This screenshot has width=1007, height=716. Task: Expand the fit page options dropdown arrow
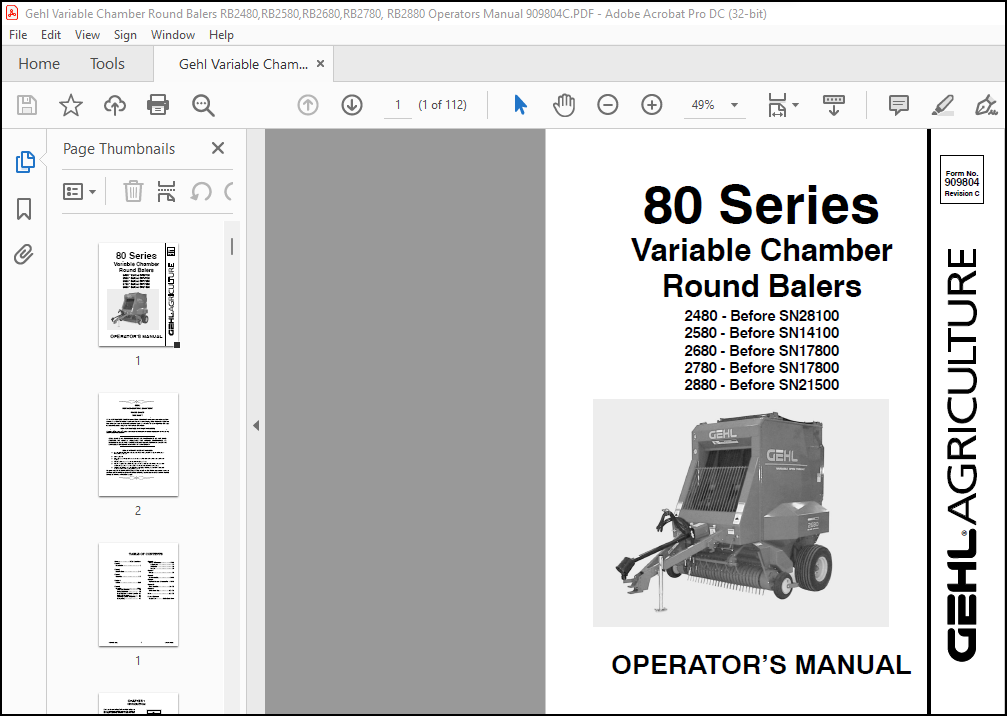tap(795, 105)
